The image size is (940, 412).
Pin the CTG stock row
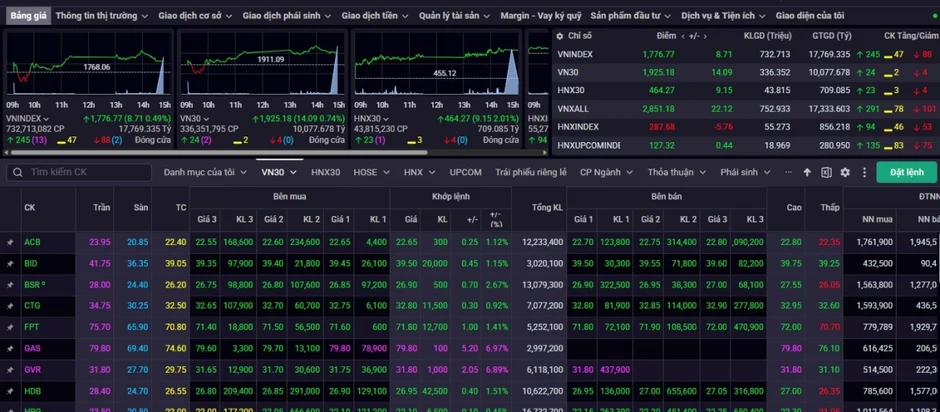[10, 306]
